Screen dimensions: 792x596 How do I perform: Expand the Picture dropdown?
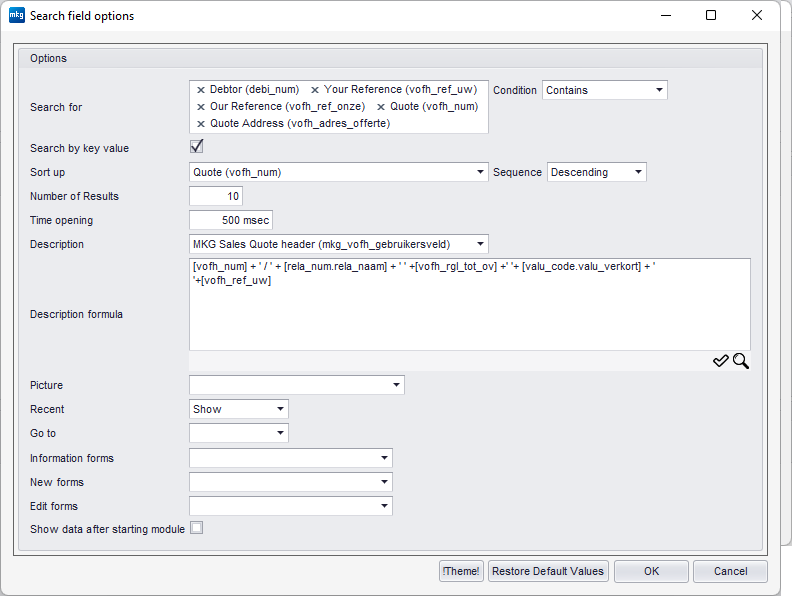coord(296,385)
